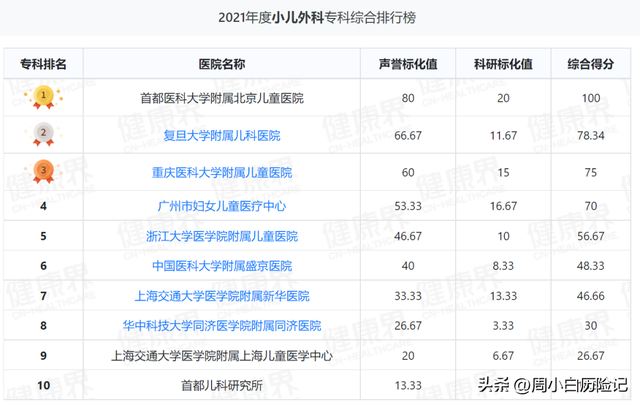Click reputation value 60 in Chongqing row
This screenshot has width=640, height=405.
pos(408,173)
